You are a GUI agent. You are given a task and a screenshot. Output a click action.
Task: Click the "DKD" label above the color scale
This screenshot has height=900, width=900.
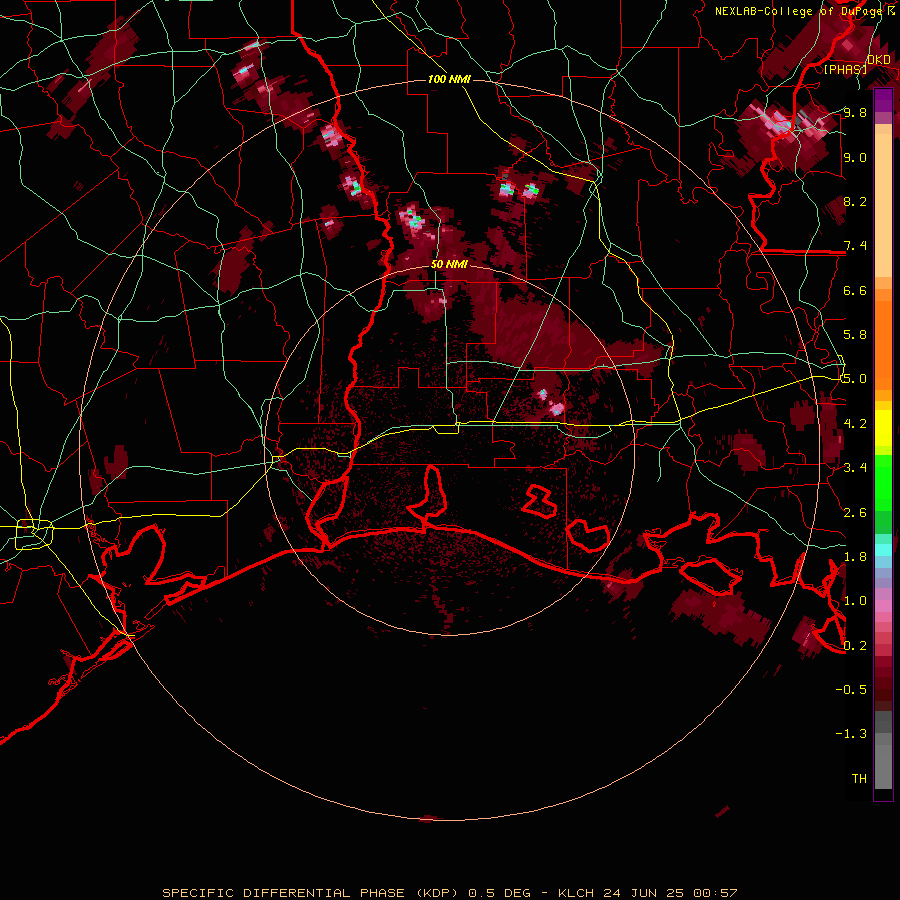coord(878,59)
